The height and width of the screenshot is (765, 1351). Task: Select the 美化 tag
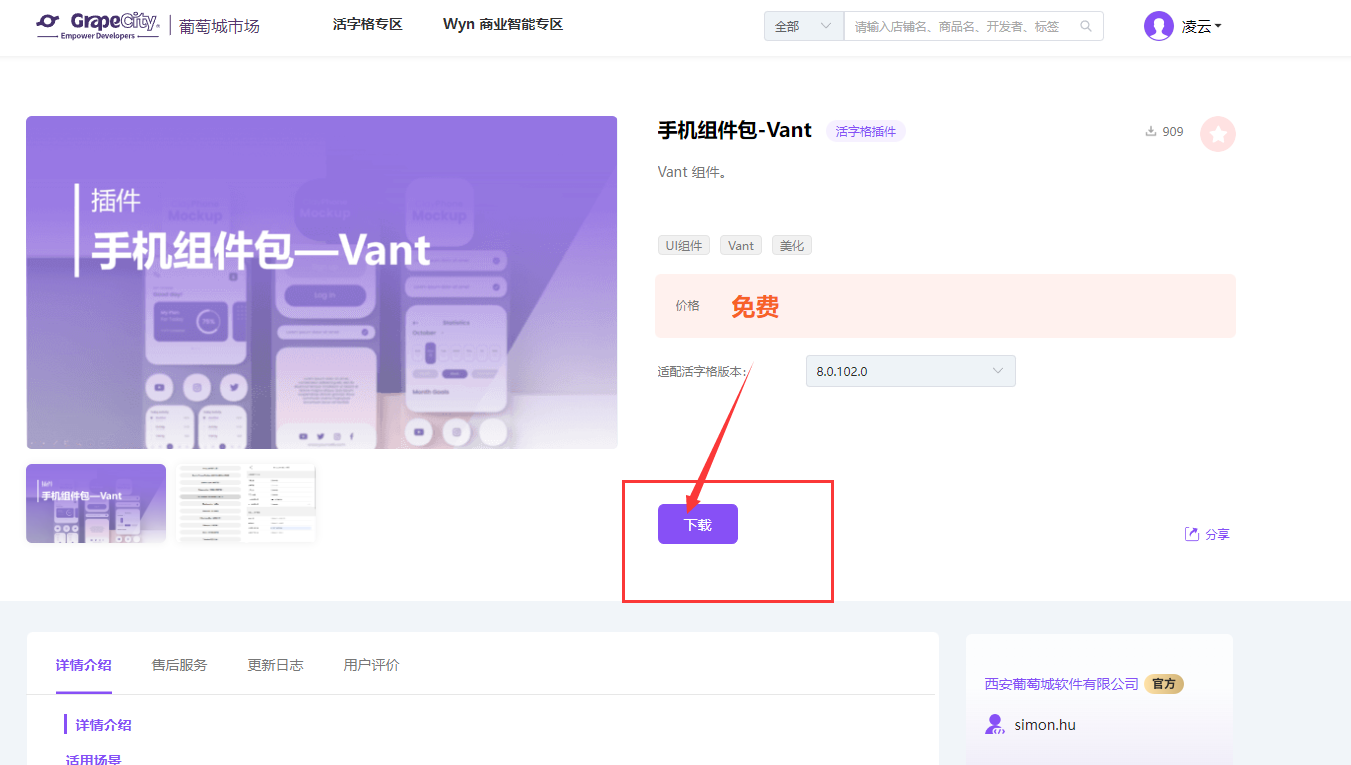tap(792, 245)
